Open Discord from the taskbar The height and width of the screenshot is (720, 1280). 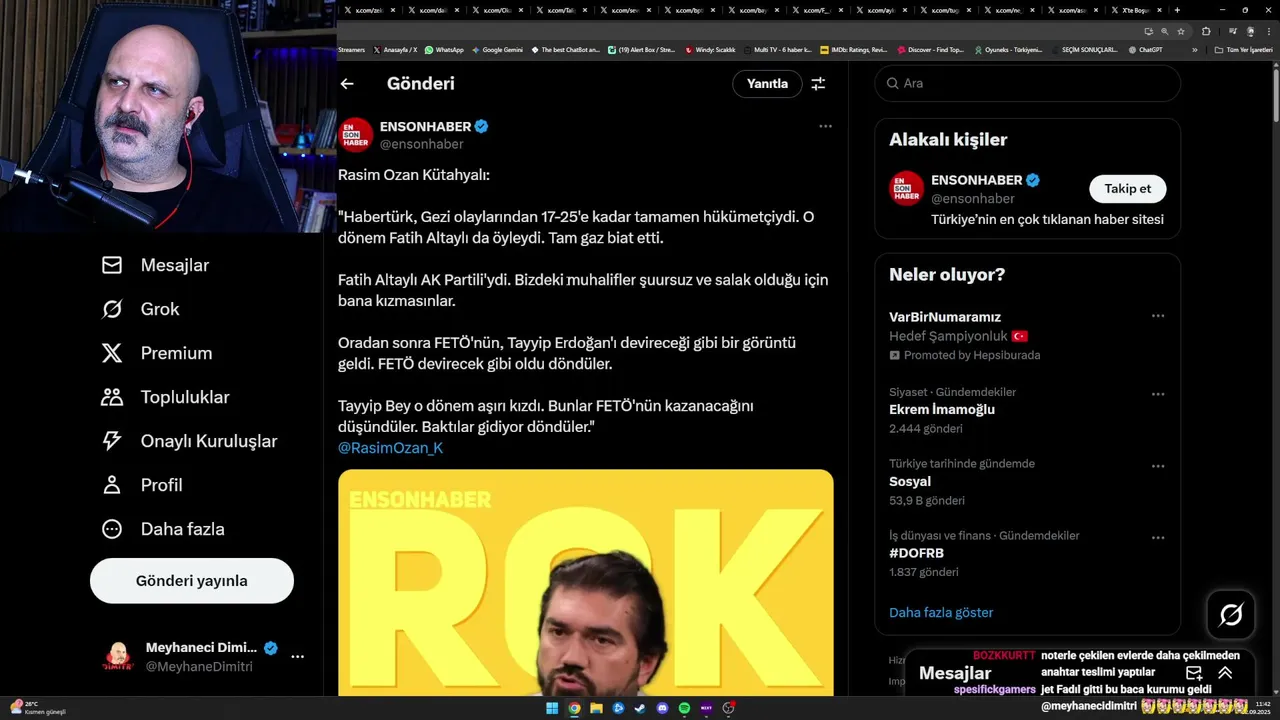[x=662, y=708]
